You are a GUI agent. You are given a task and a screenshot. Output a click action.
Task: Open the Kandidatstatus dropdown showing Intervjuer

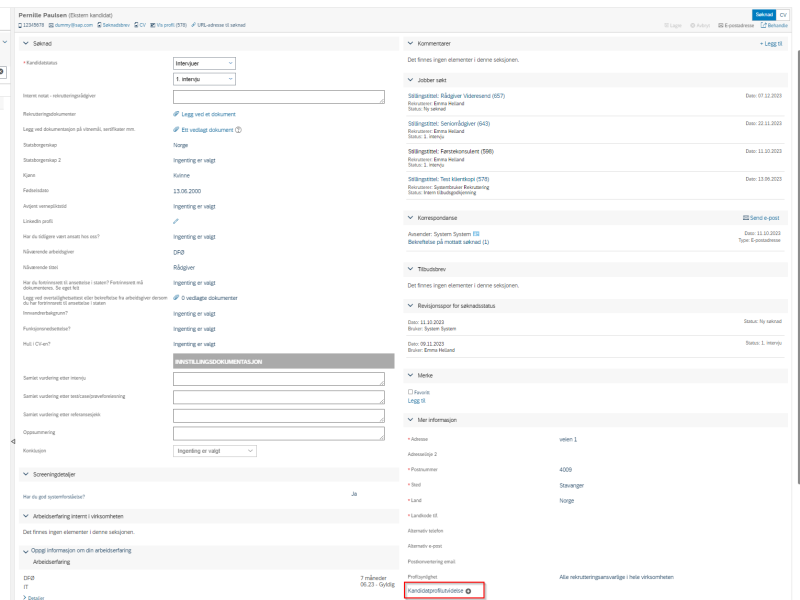[204, 63]
